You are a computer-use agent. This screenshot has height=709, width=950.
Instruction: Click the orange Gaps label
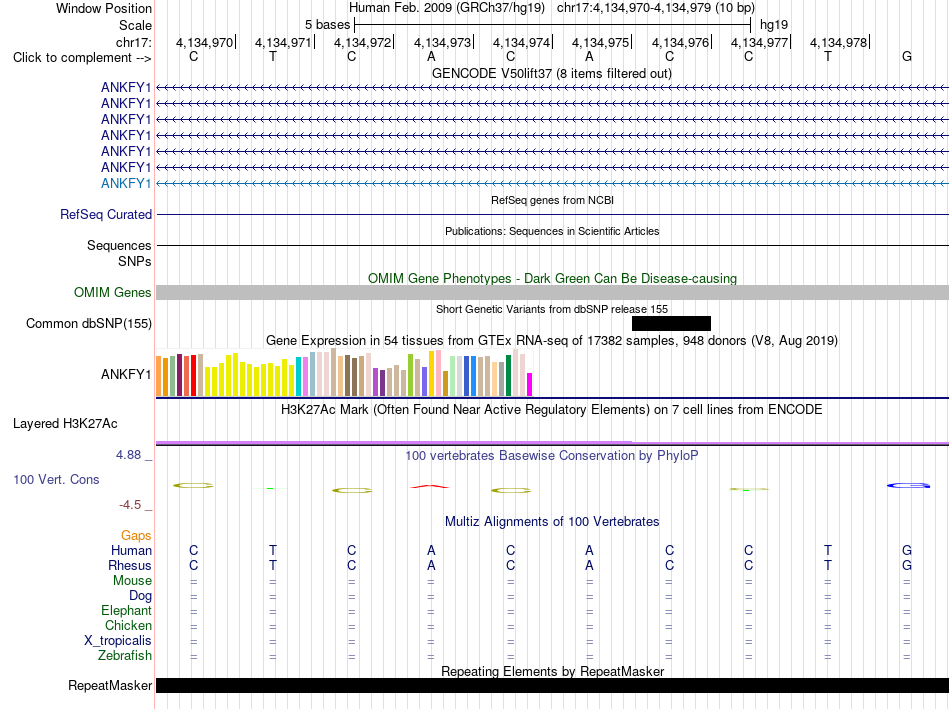136,535
